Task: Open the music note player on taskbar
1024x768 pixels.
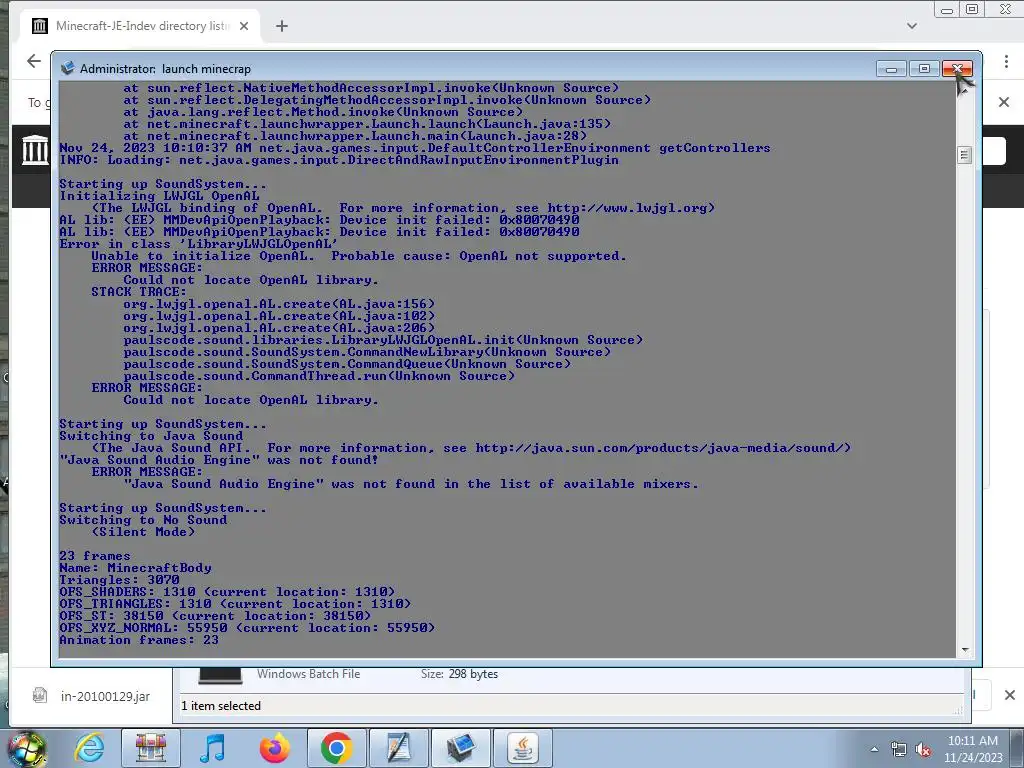Action: pos(213,748)
